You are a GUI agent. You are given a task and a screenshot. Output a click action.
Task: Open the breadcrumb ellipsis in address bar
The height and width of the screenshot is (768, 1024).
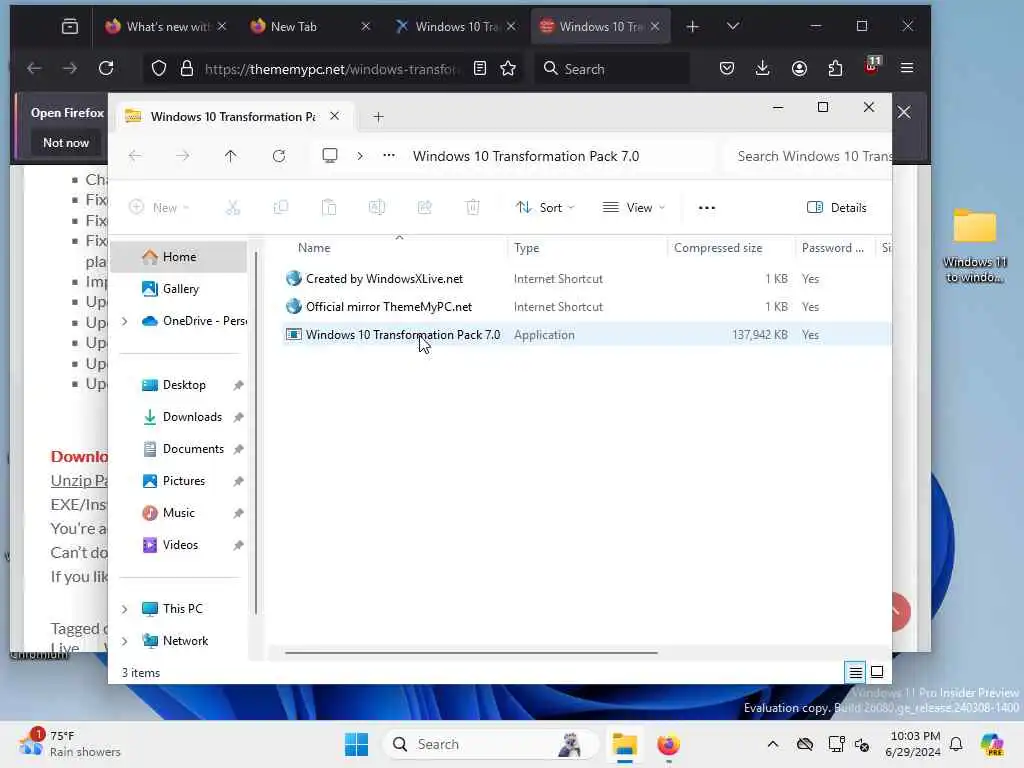tap(389, 155)
